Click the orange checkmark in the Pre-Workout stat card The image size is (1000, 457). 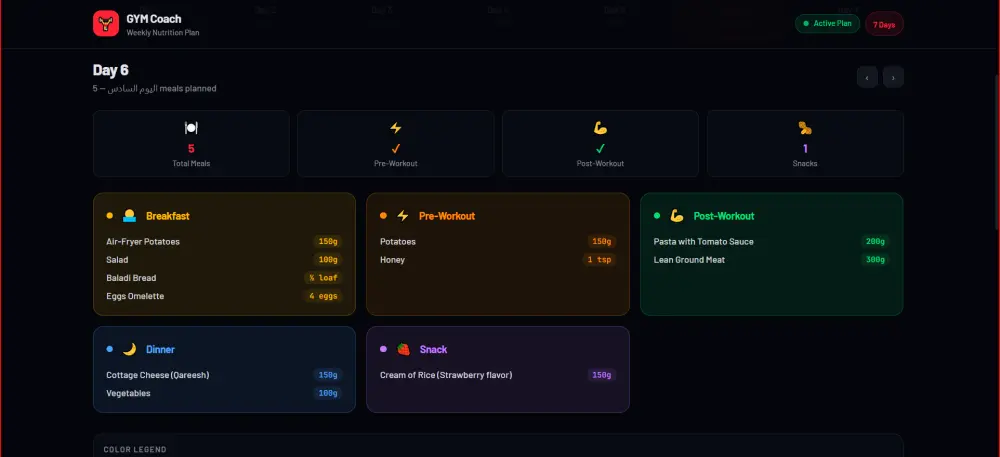tap(395, 149)
